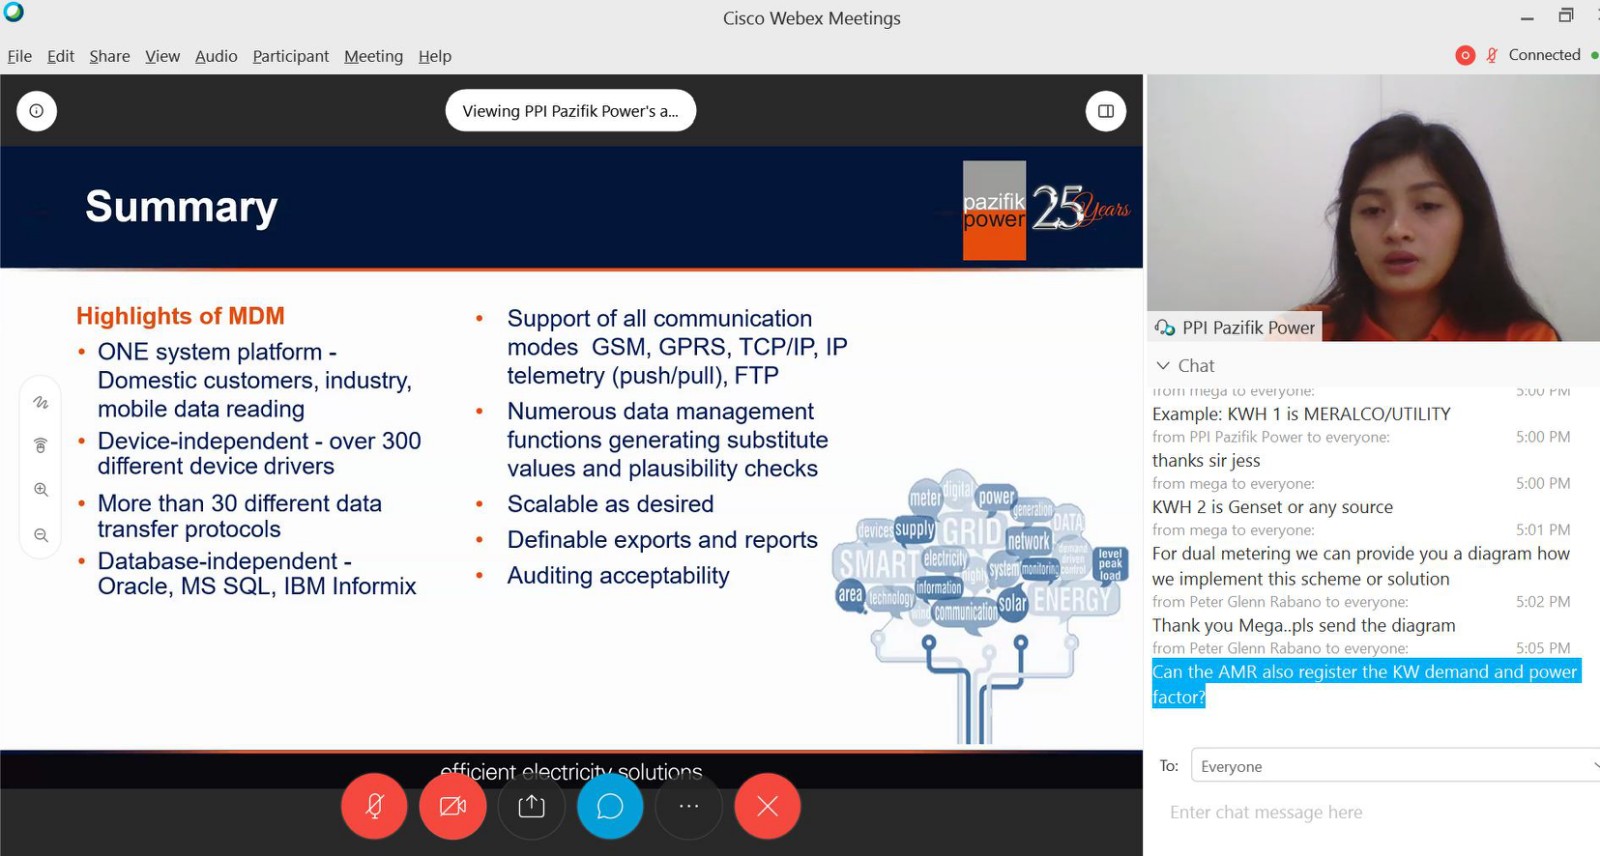Click the zoom in magnifier icon
1600x856 pixels.
point(41,490)
